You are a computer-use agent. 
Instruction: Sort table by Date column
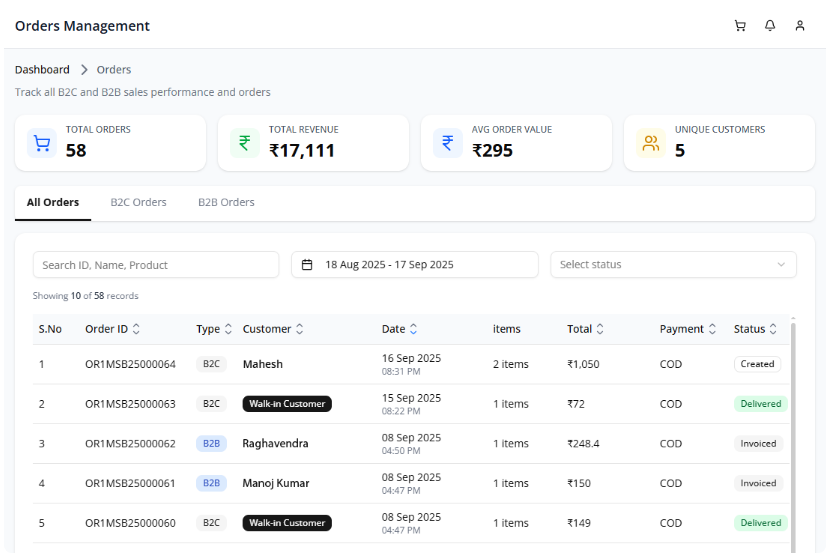point(413,329)
